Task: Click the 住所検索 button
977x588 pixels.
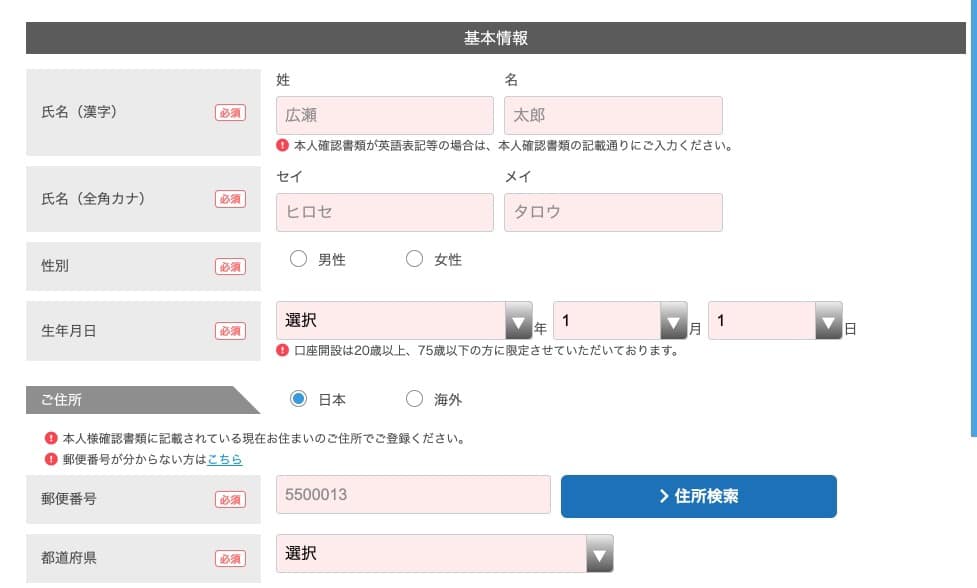Action: coord(698,496)
